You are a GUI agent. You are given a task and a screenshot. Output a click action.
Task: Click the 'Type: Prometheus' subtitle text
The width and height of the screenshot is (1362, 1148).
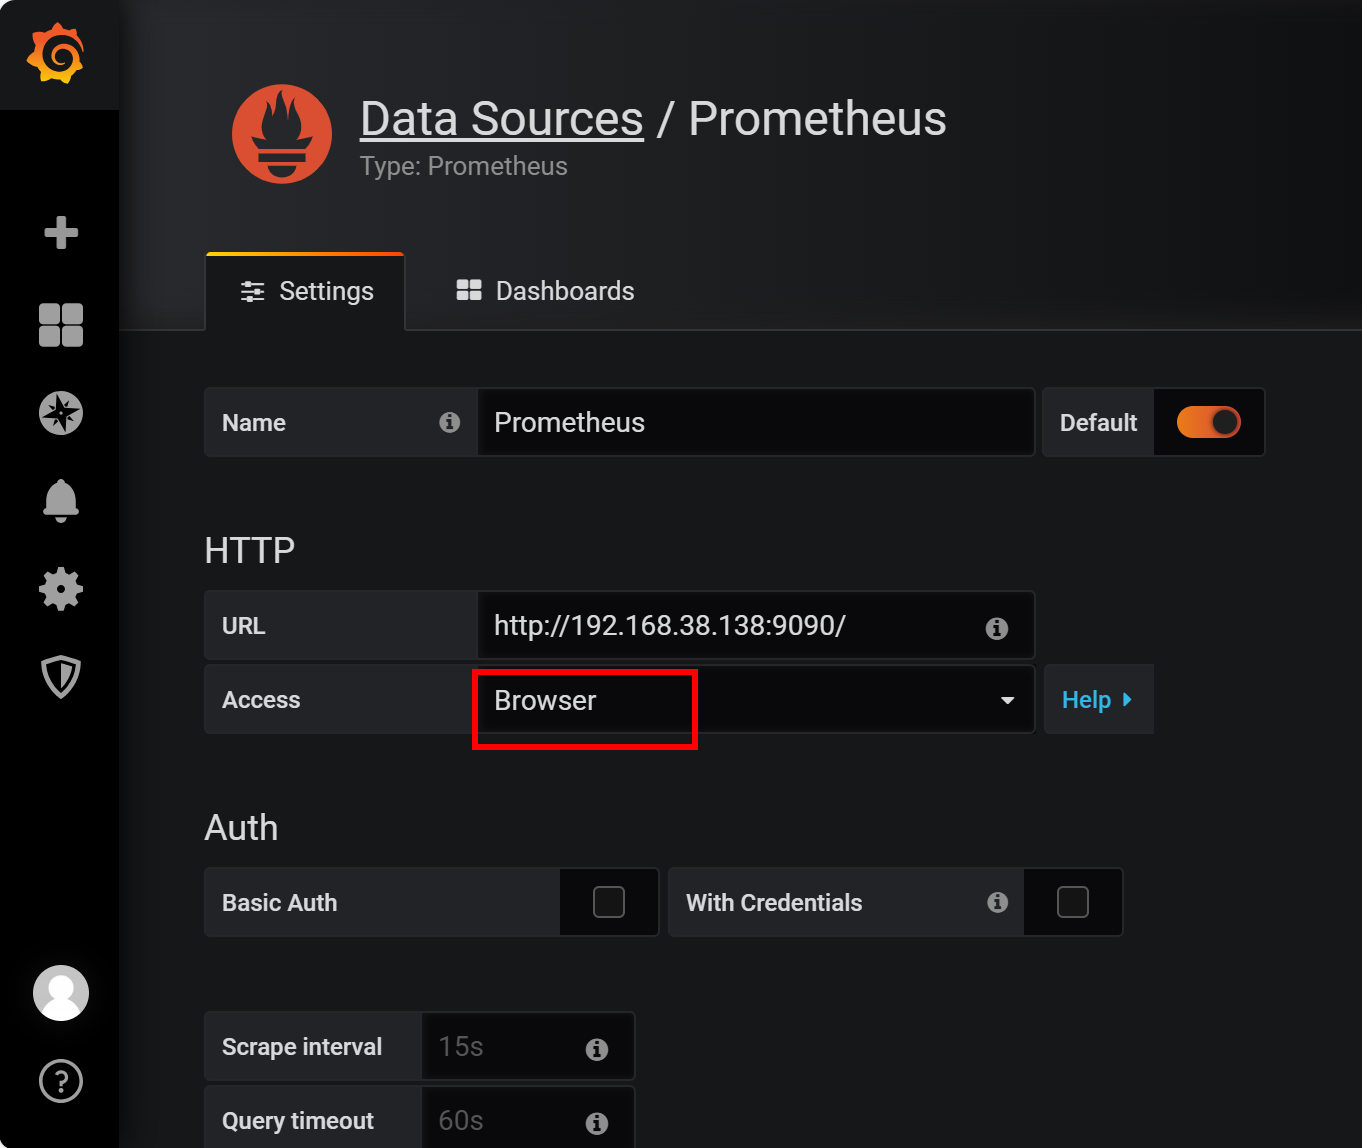[464, 166]
